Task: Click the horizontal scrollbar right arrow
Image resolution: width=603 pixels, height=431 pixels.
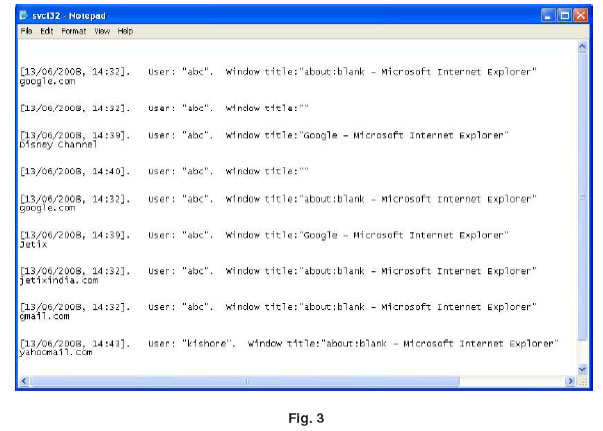Action: [571, 381]
